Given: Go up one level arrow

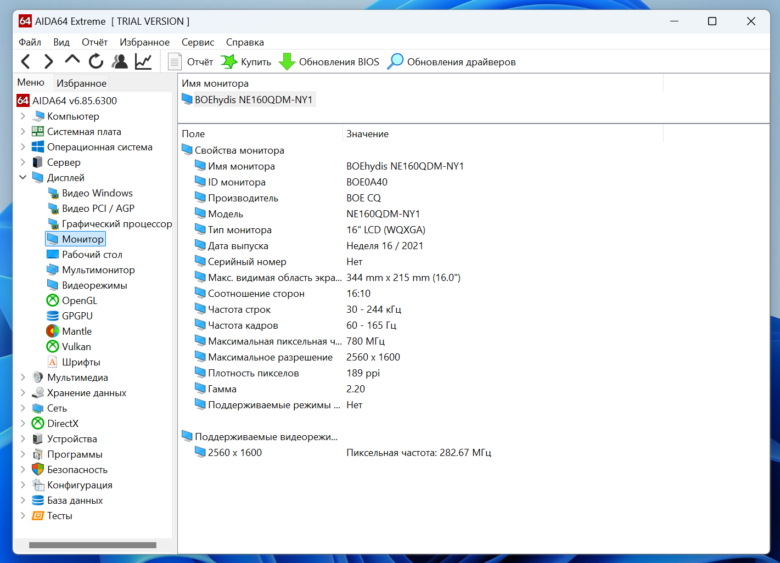Looking at the screenshot, I should pyautogui.click(x=72, y=60).
